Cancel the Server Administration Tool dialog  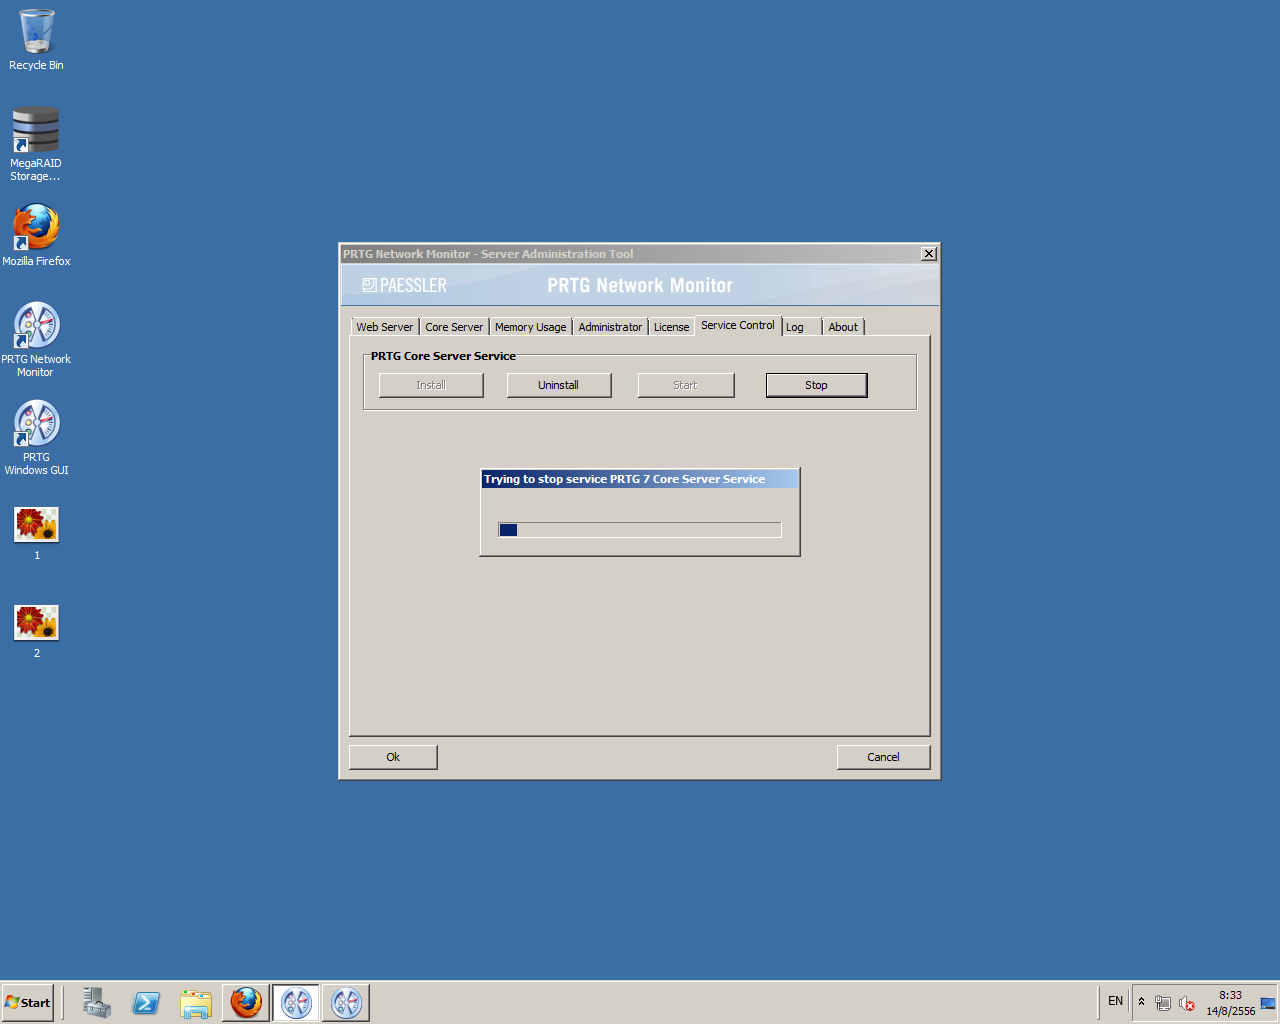(x=883, y=757)
